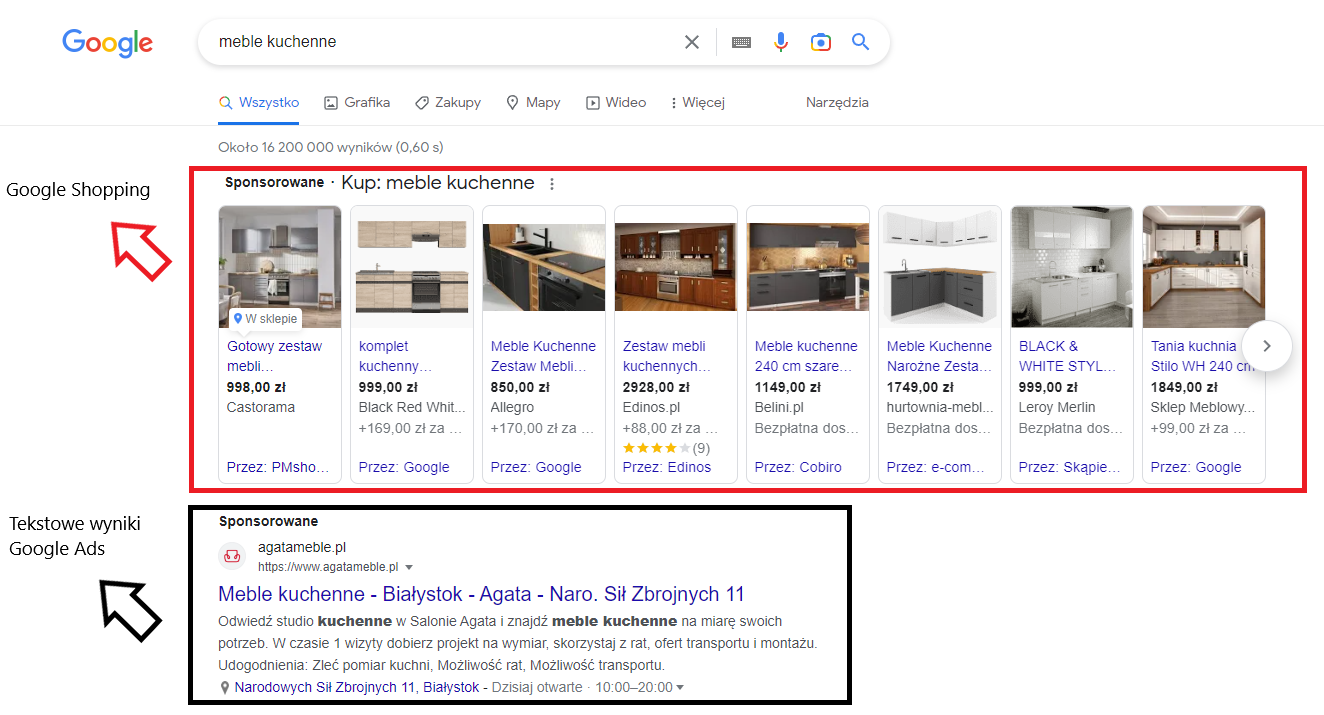Click Przez: e-com link
This screenshot has width=1324, height=715.
pyautogui.click(x=936, y=467)
